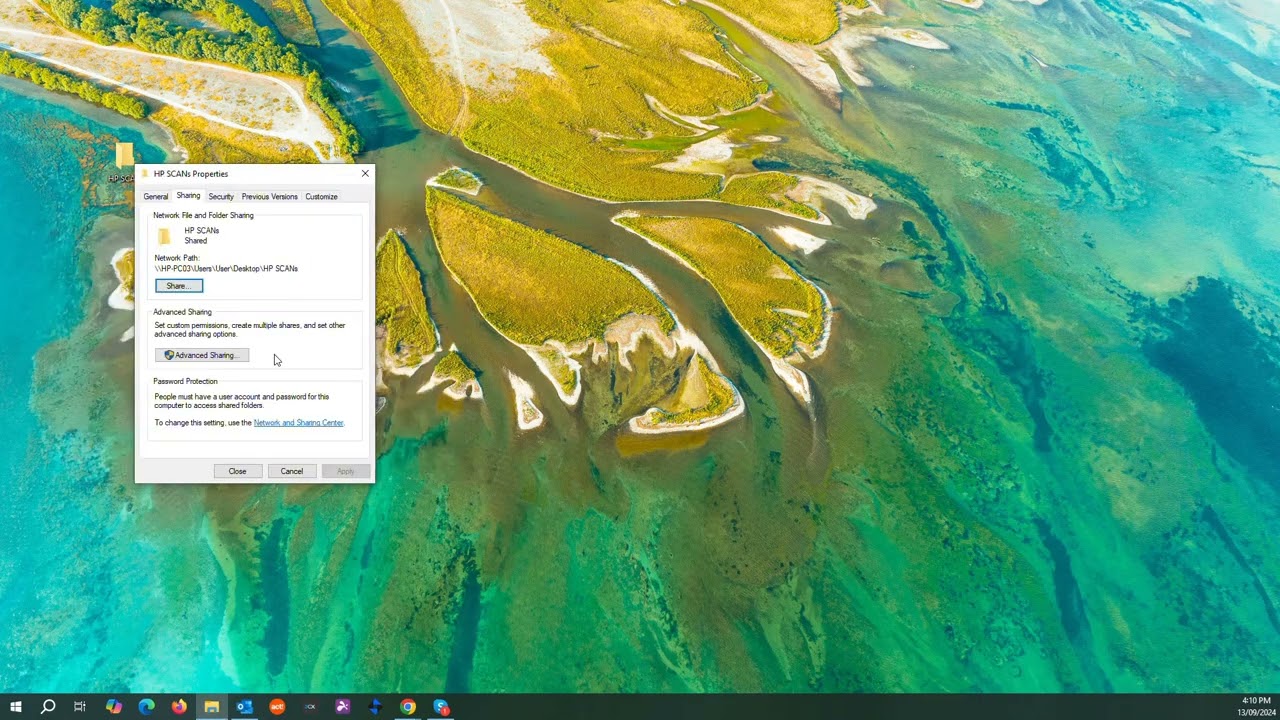Open the Windows Start menu
The width and height of the screenshot is (1280, 720).
coord(15,707)
